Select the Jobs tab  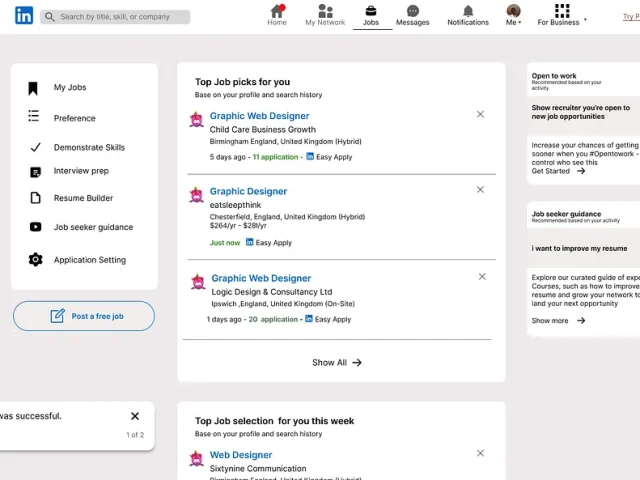(x=371, y=16)
